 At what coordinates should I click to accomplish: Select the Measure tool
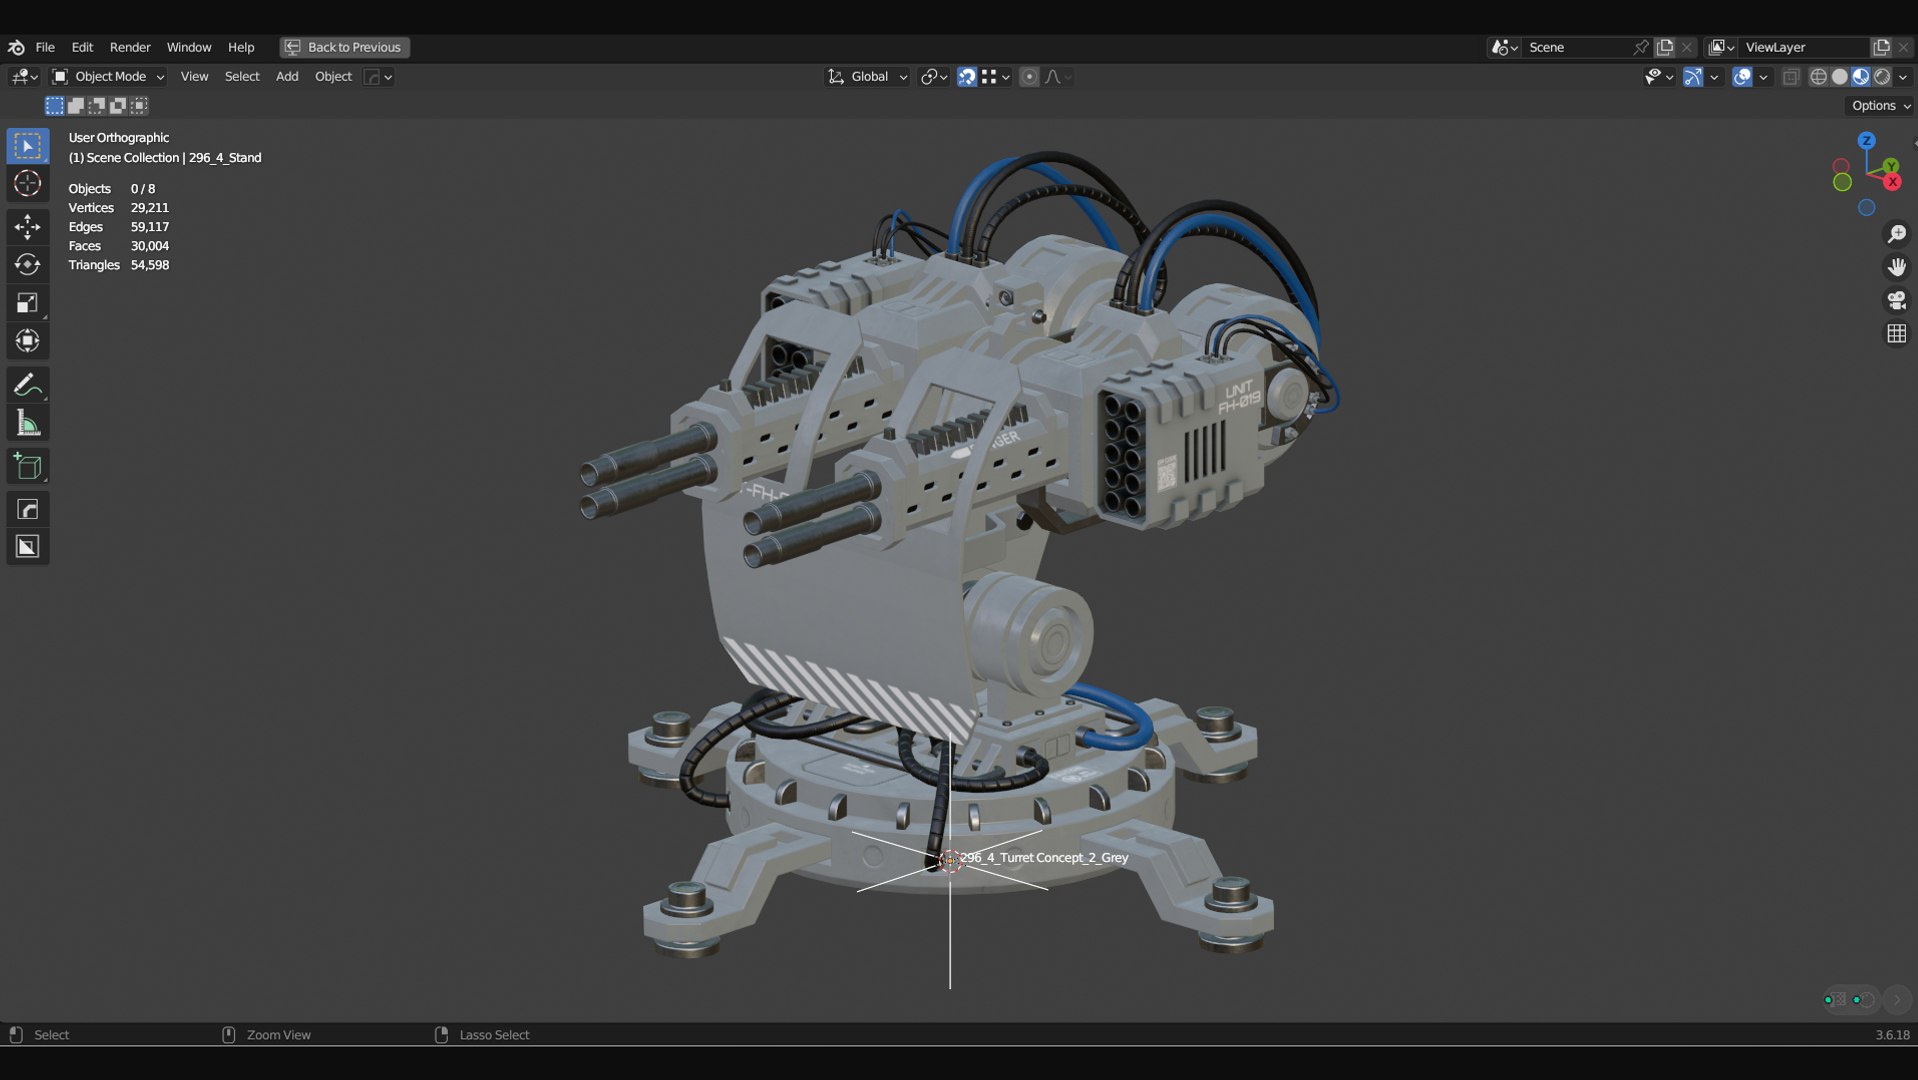pyautogui.click(x=28, y=423)
